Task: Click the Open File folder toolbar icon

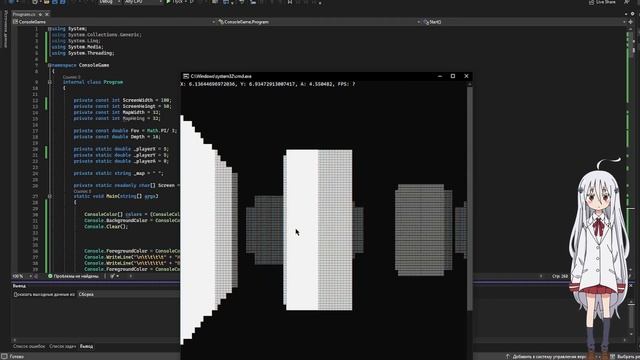Action: (46, 2)
